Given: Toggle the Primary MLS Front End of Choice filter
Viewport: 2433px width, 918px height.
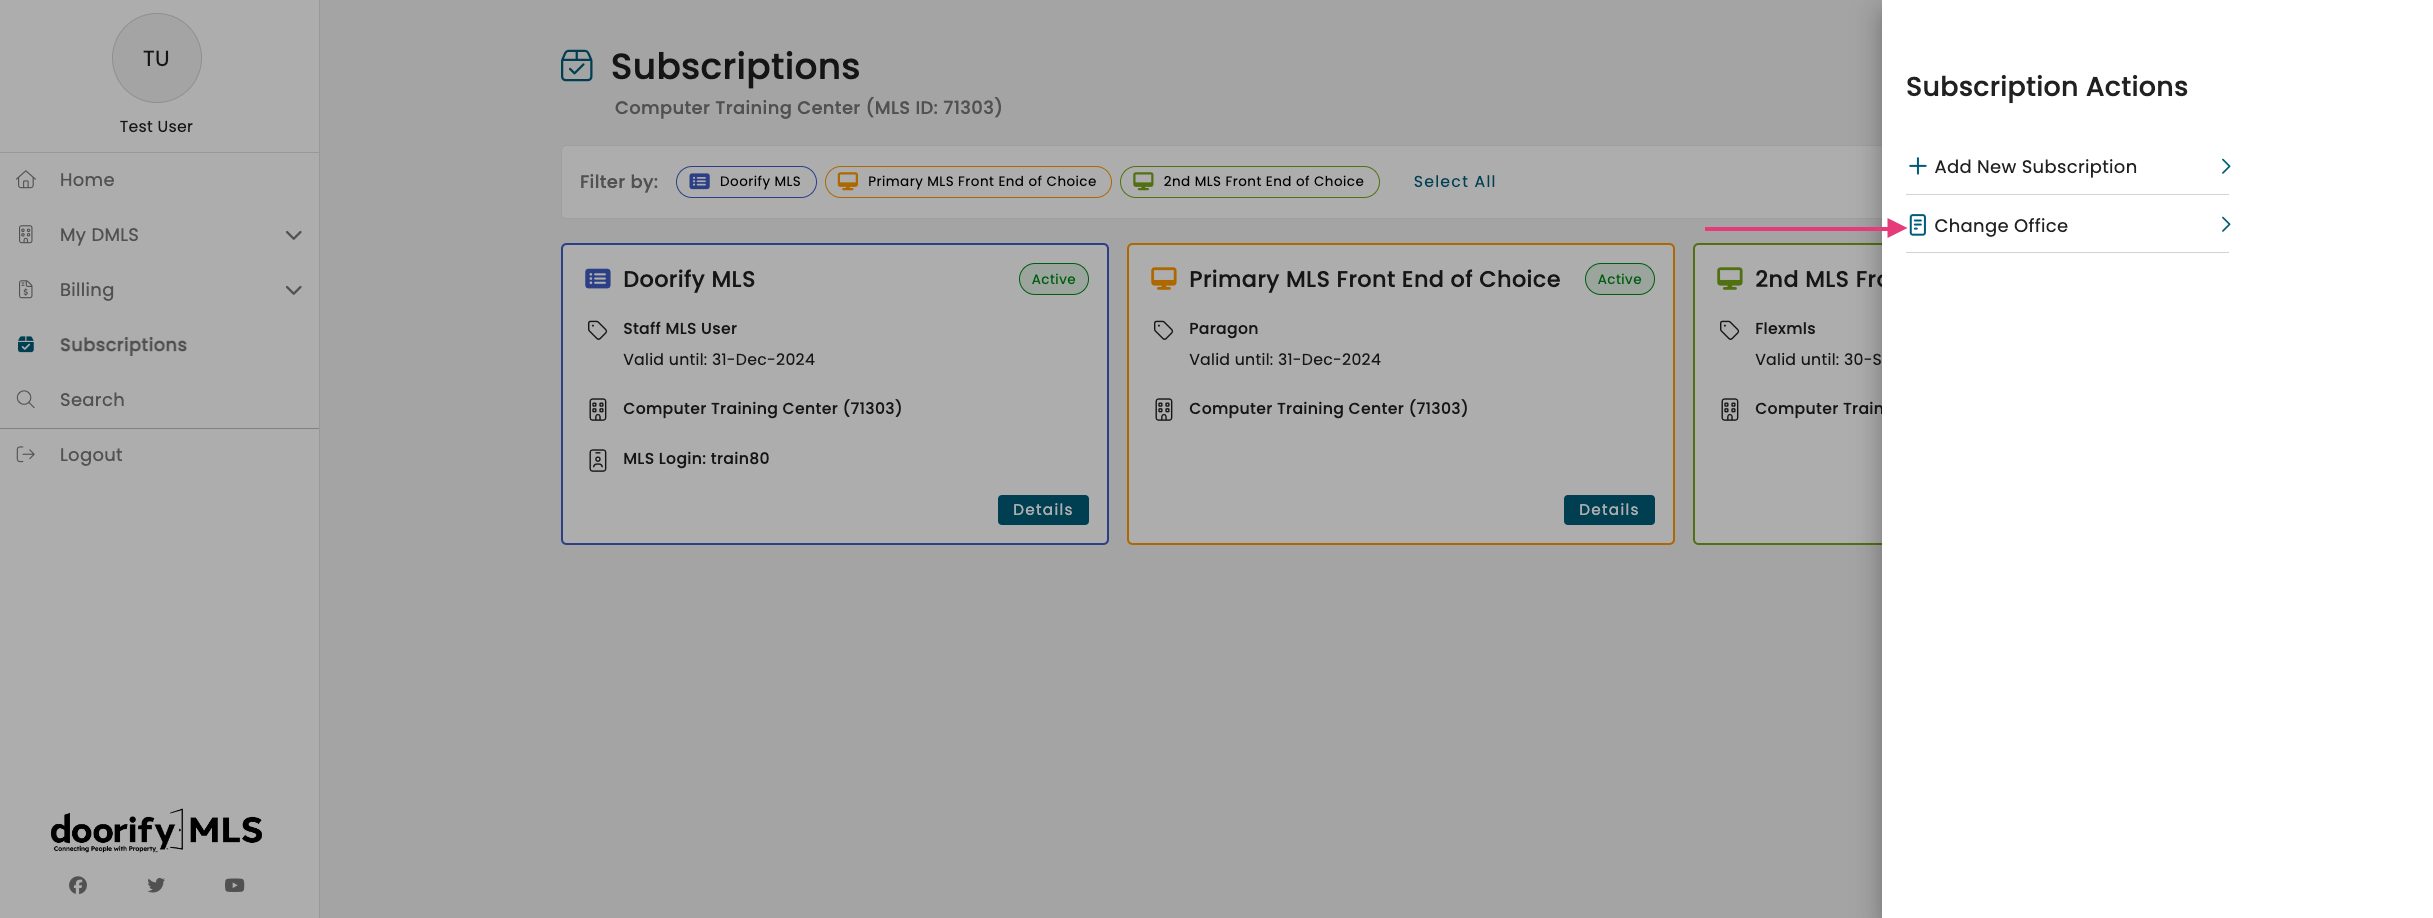Looking at the screenshot, I should [x=967, y=181].
